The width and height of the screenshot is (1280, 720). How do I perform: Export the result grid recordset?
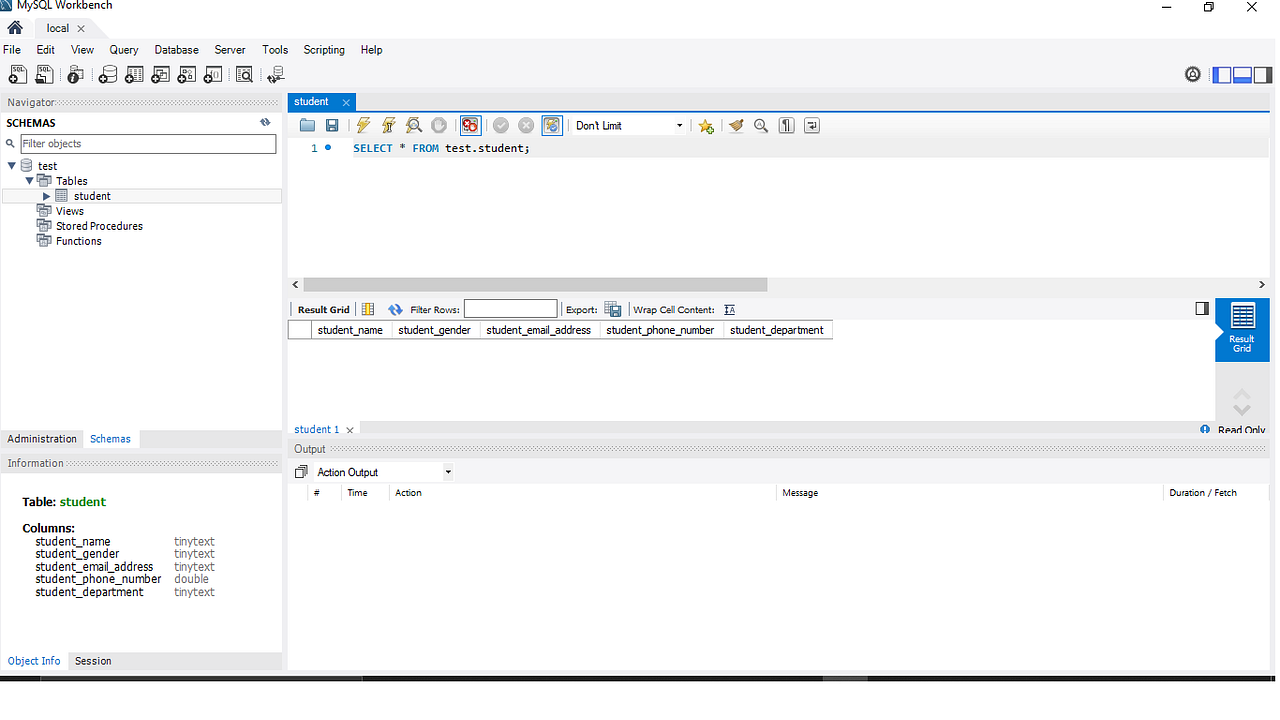[613, 309]
